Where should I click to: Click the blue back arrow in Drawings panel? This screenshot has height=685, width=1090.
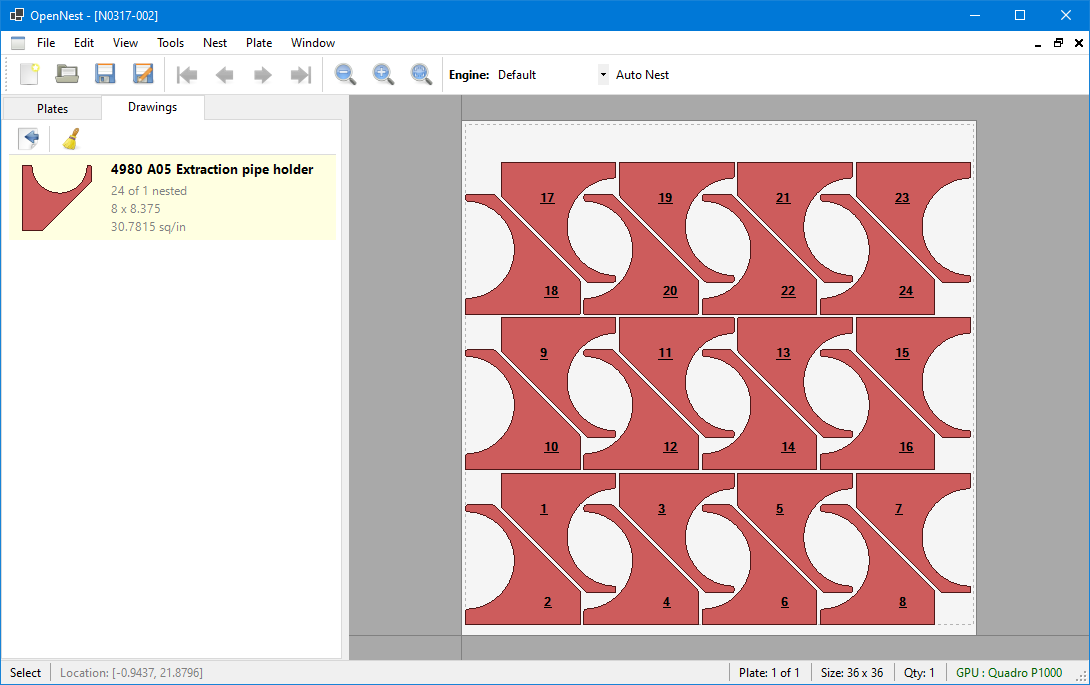(x=31, y=138)
